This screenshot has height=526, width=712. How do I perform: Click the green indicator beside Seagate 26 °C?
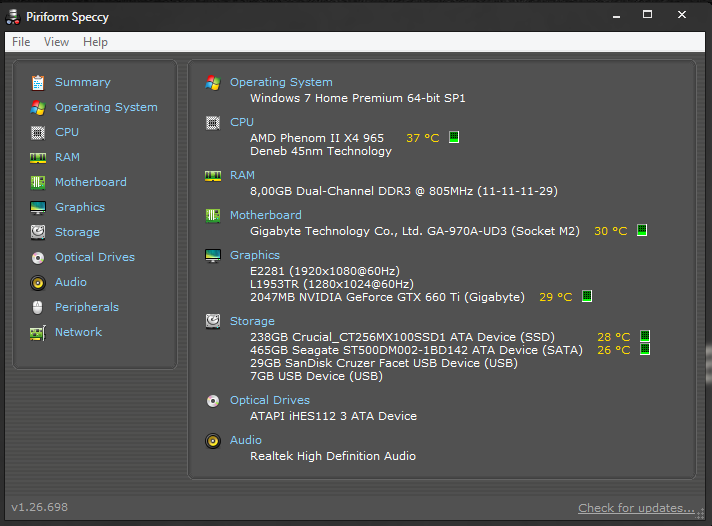[645, 349]
